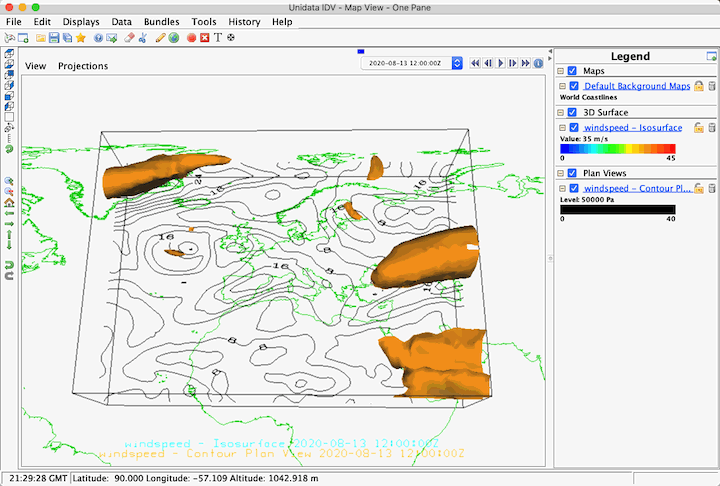Collapse the 3D Surface legend section
This screenshot has width=720, height=486.
560,113
